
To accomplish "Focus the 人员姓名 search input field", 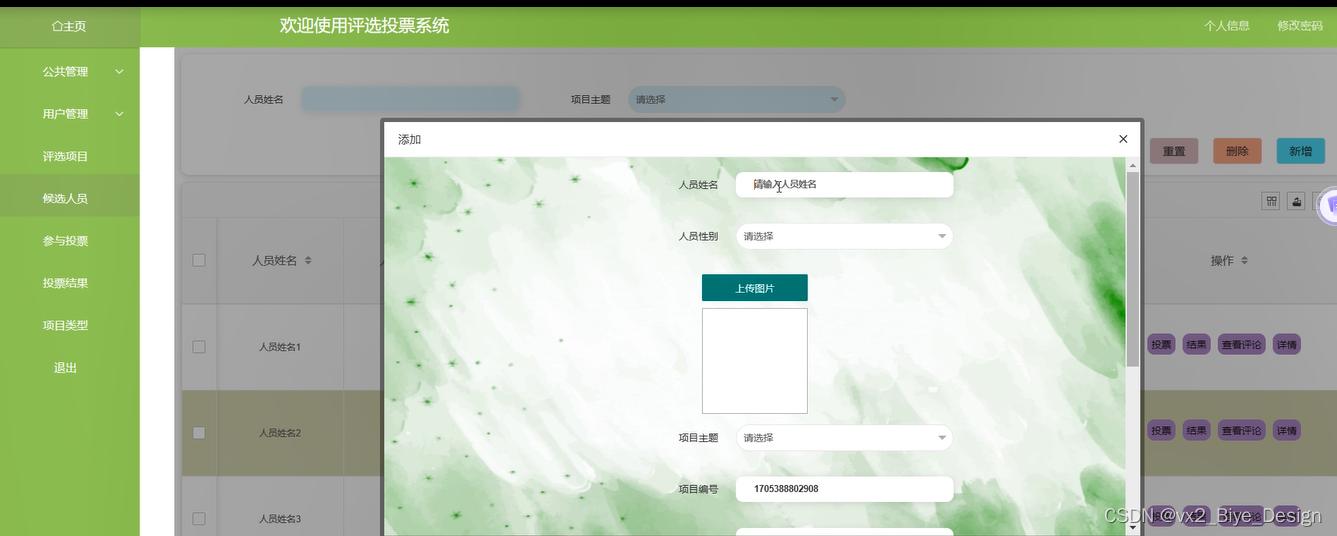I will 410,99.
